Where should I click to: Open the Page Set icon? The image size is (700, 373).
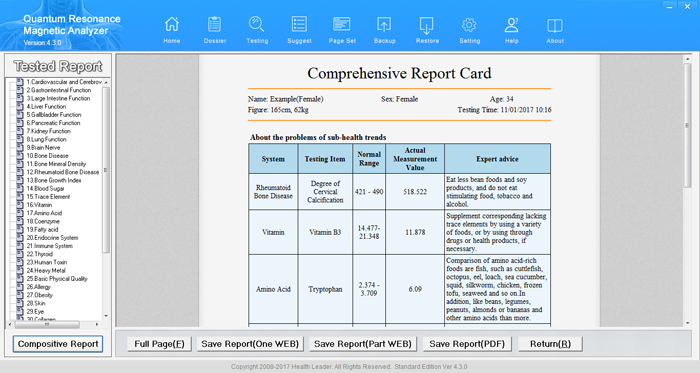tap(342, 25)
